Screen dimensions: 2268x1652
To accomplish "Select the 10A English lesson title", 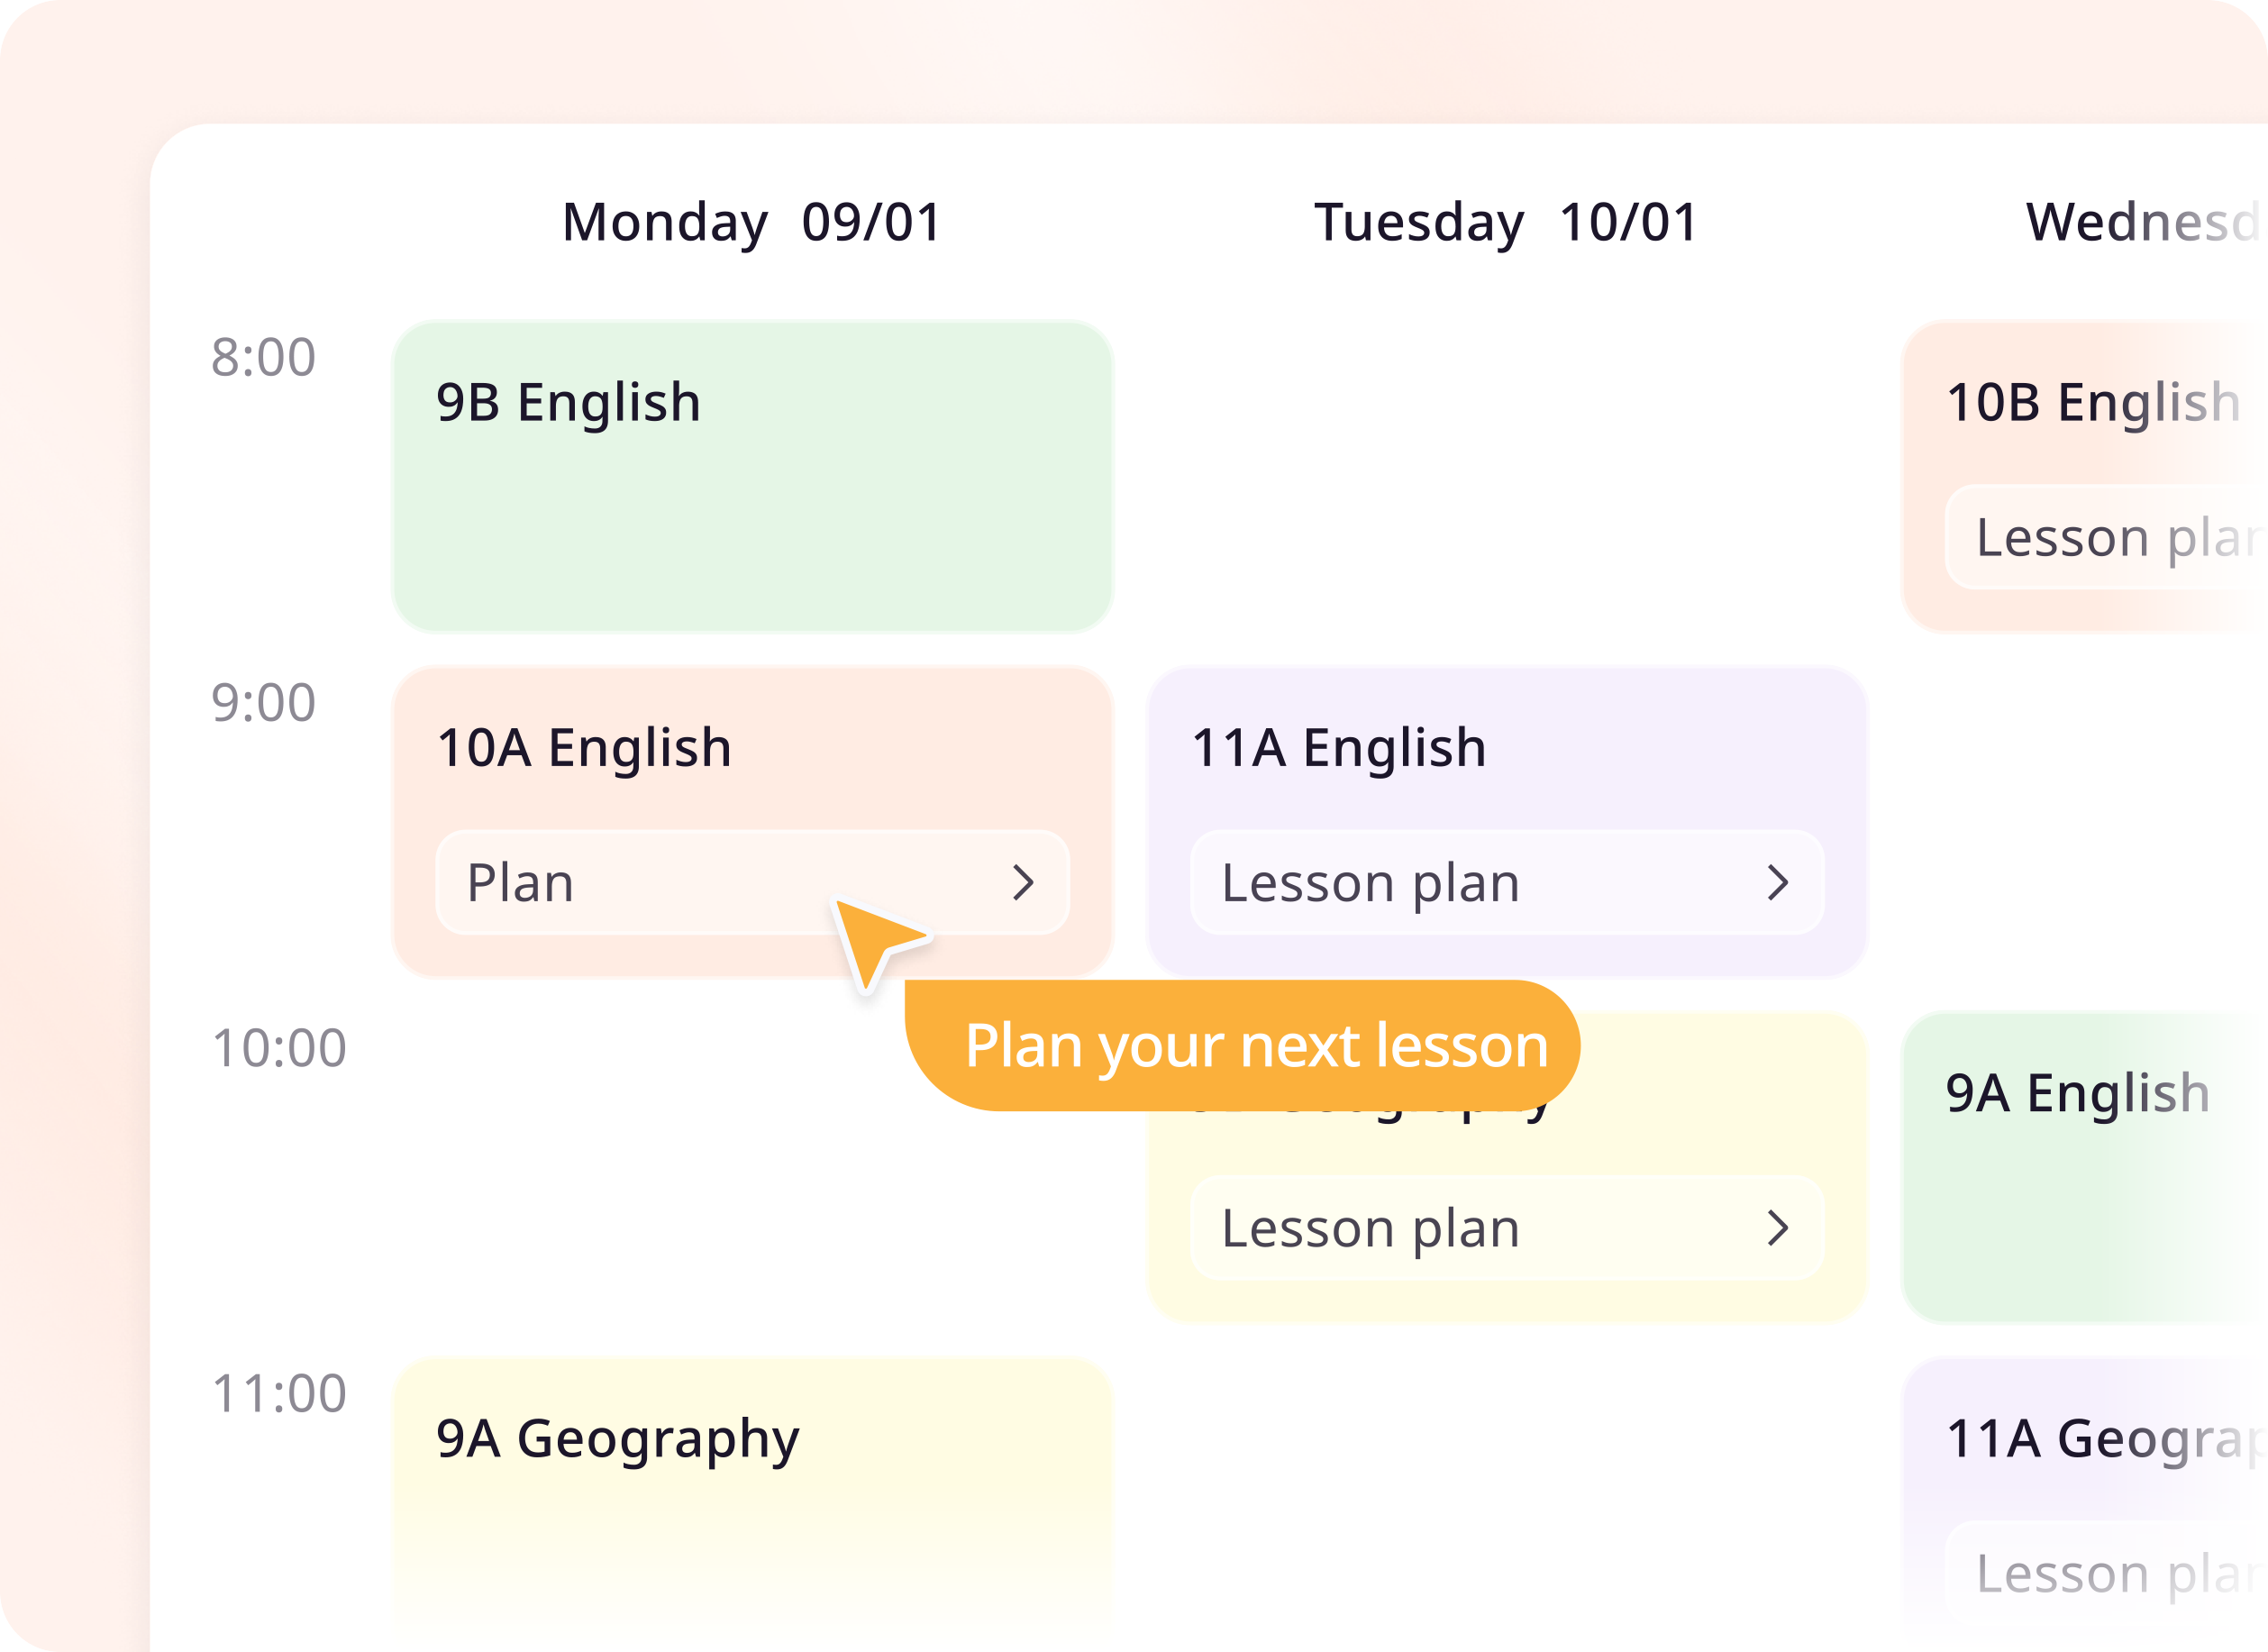I will pyautogui.click(x=584, y=748).
